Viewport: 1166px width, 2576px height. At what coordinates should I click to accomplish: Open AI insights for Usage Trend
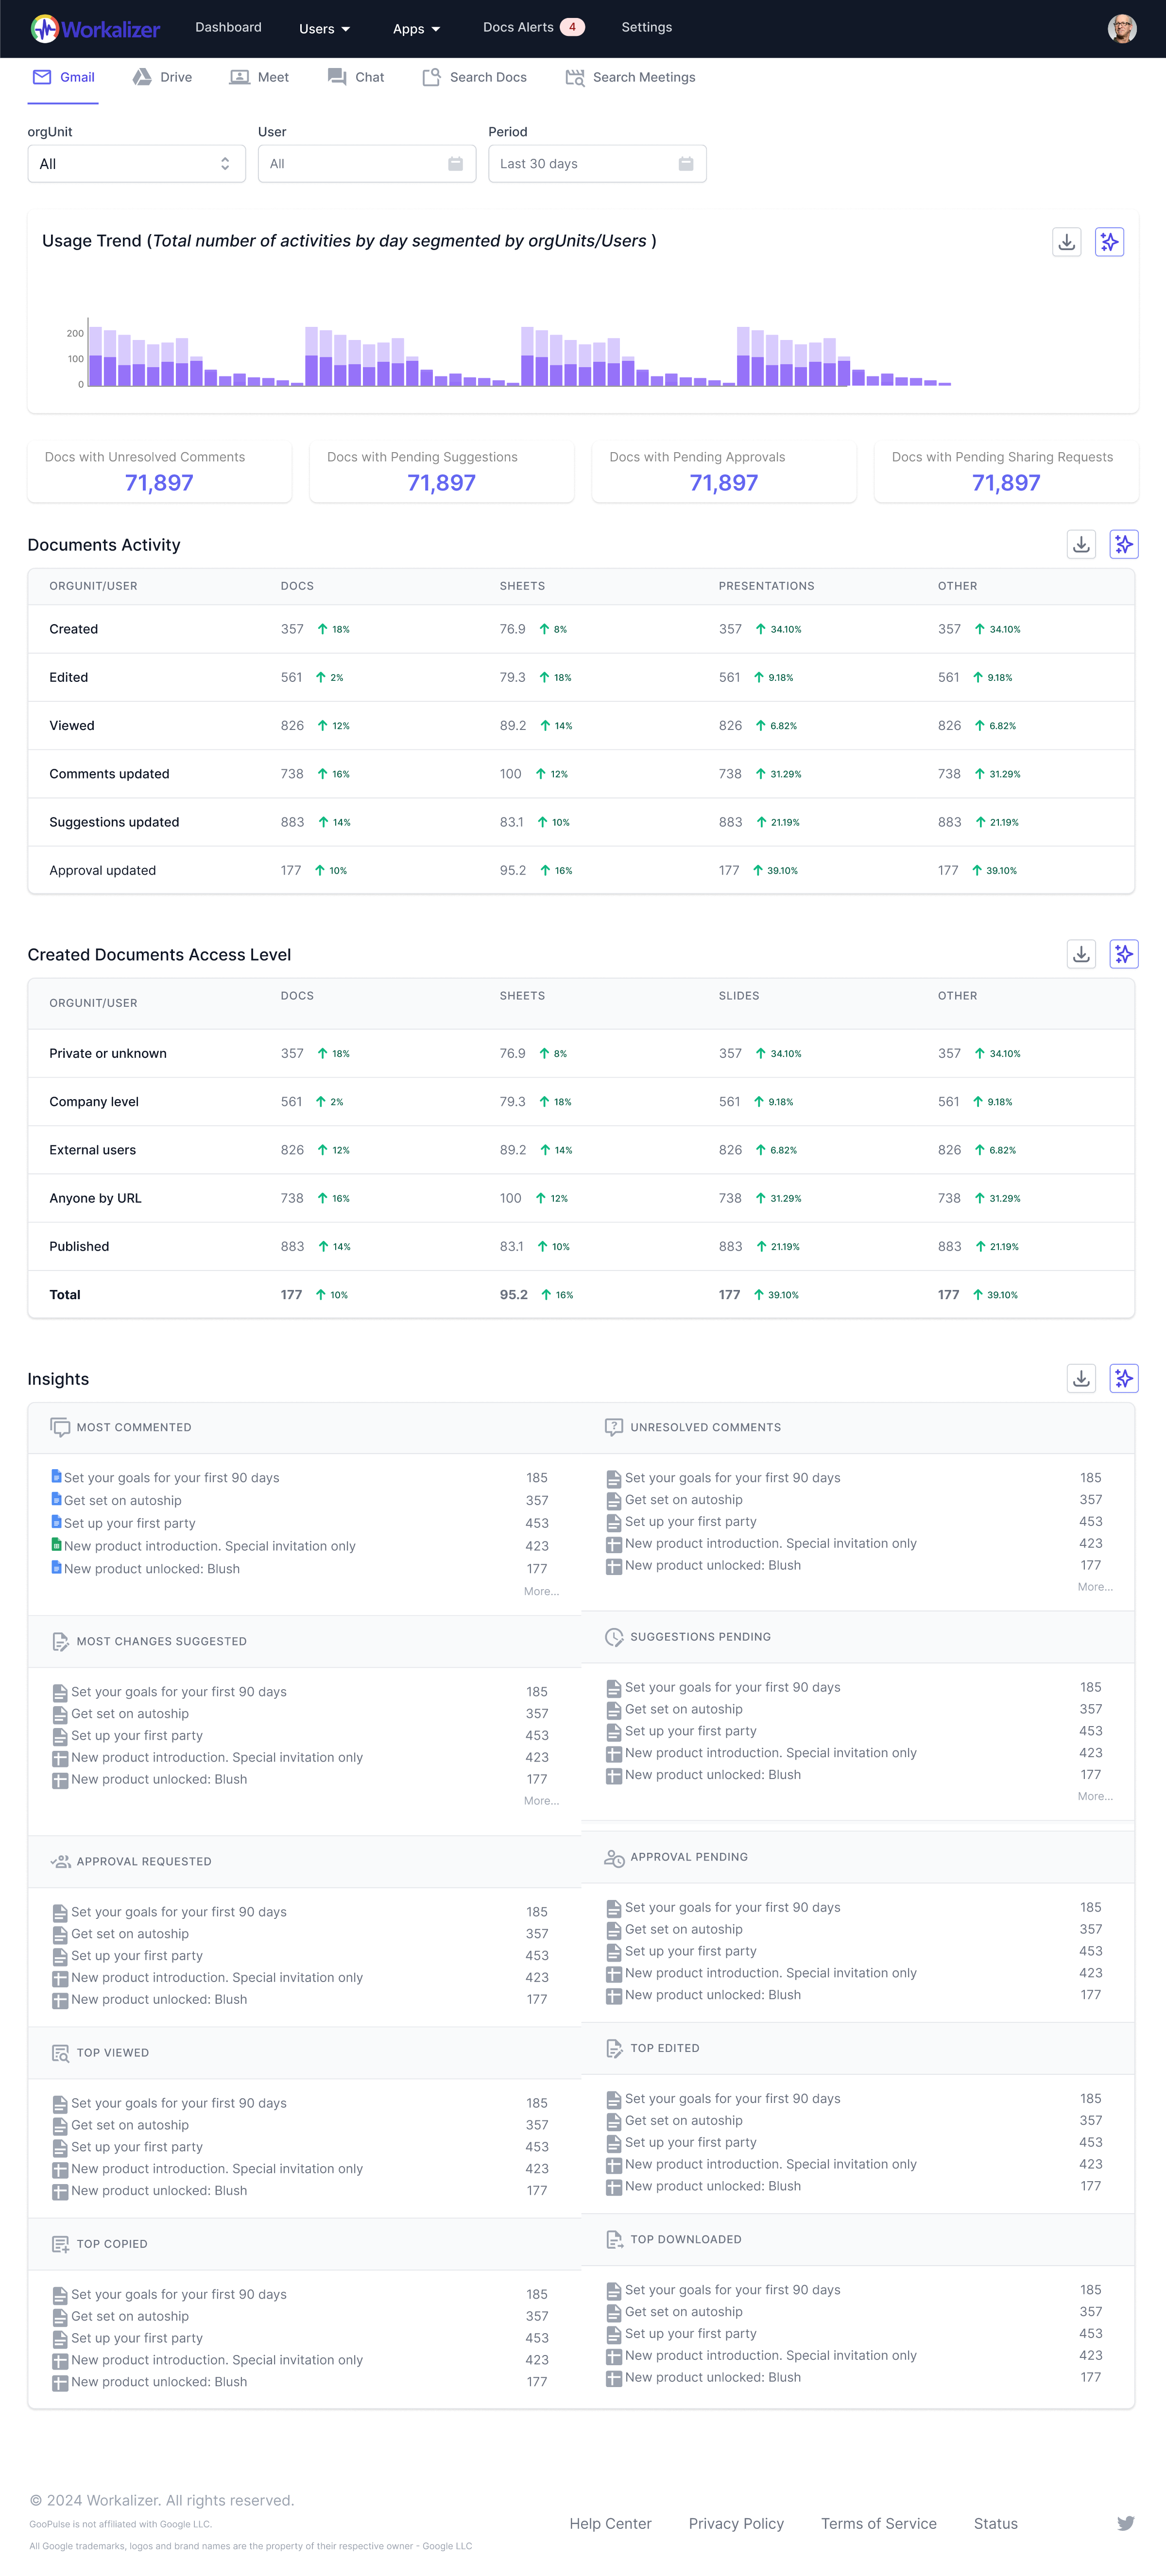coord(1110,242)
